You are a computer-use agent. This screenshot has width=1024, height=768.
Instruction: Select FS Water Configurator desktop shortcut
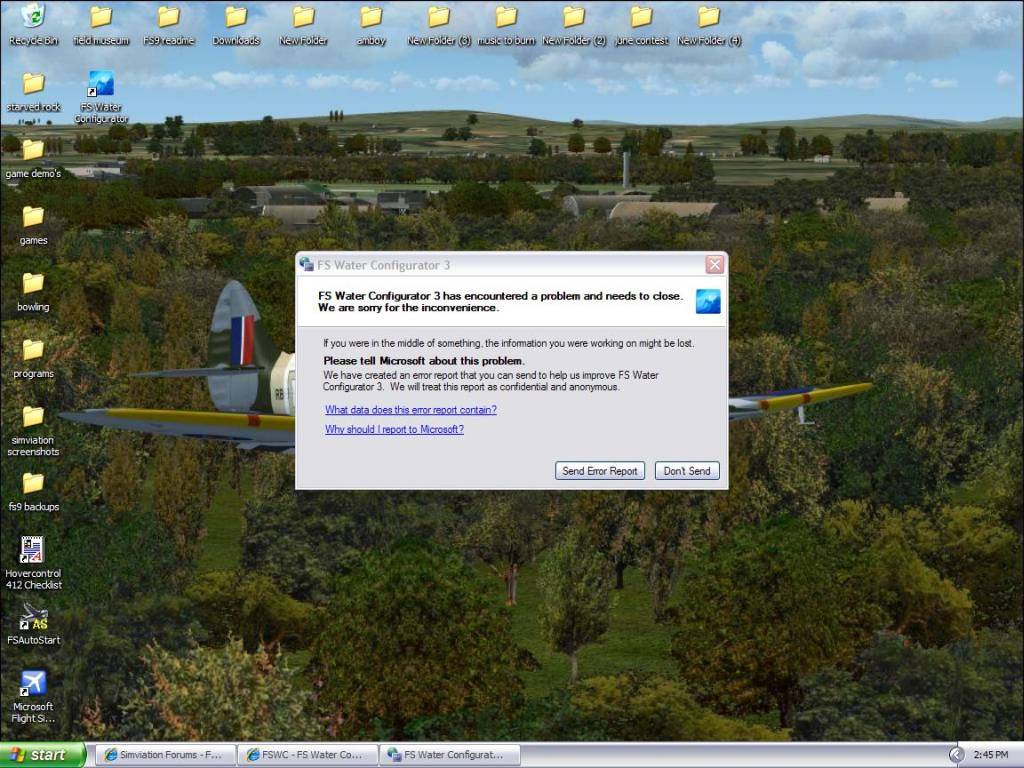(x=101, y=97)
